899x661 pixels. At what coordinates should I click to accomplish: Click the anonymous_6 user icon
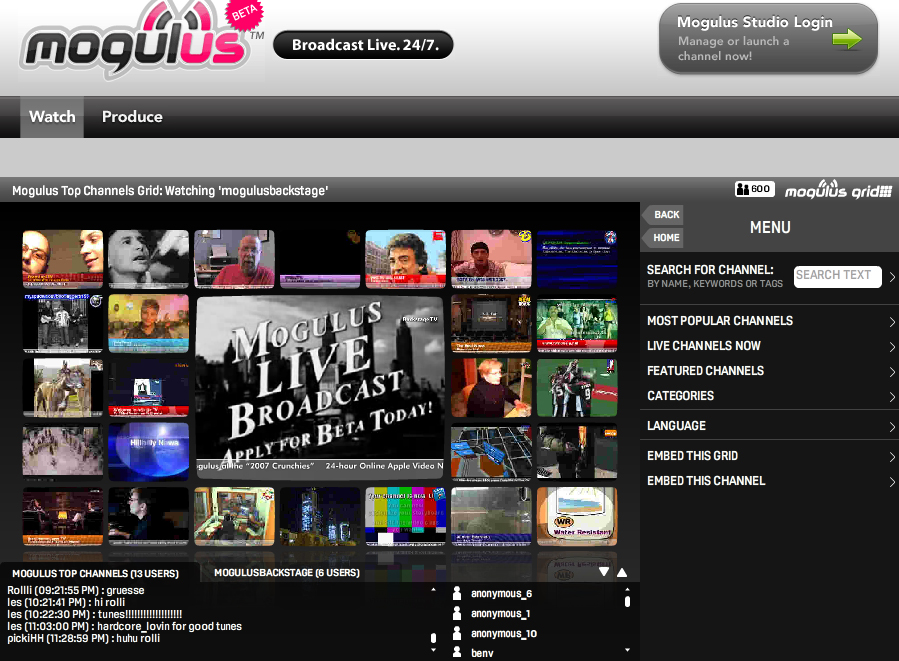click(457, 593)
